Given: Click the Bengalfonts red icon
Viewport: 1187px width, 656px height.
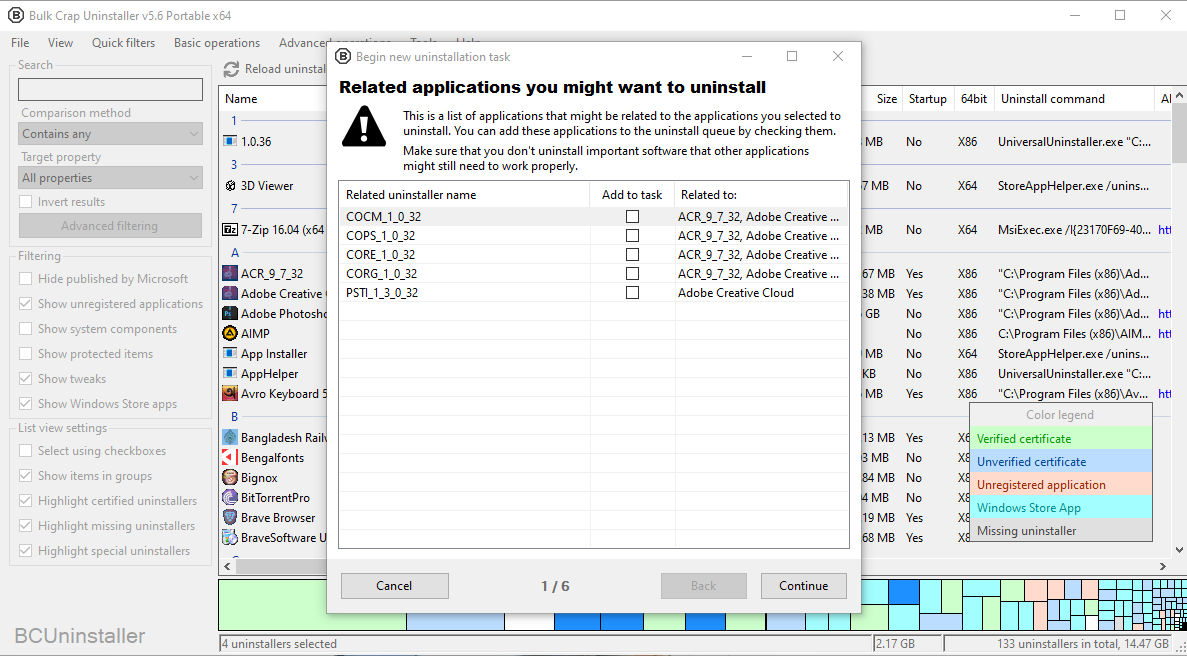Looking at the screenshot, I should (x=230, y=458).
